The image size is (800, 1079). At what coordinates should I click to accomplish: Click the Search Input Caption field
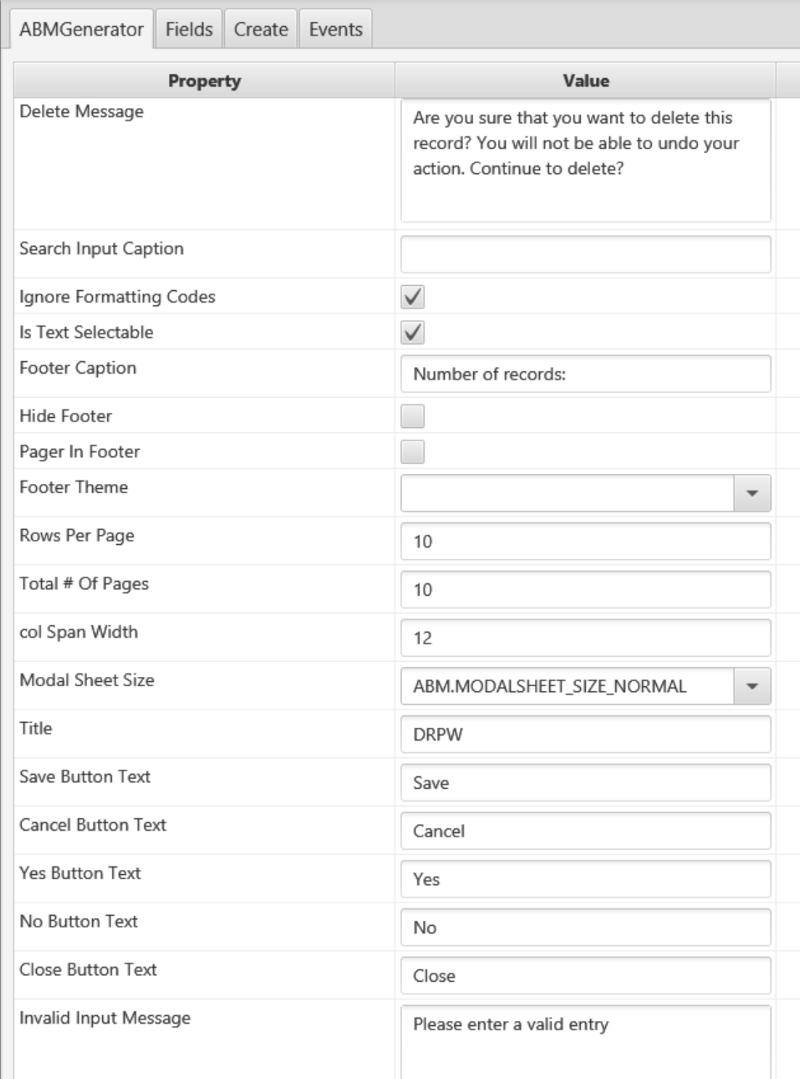click(x=585, y=254)
